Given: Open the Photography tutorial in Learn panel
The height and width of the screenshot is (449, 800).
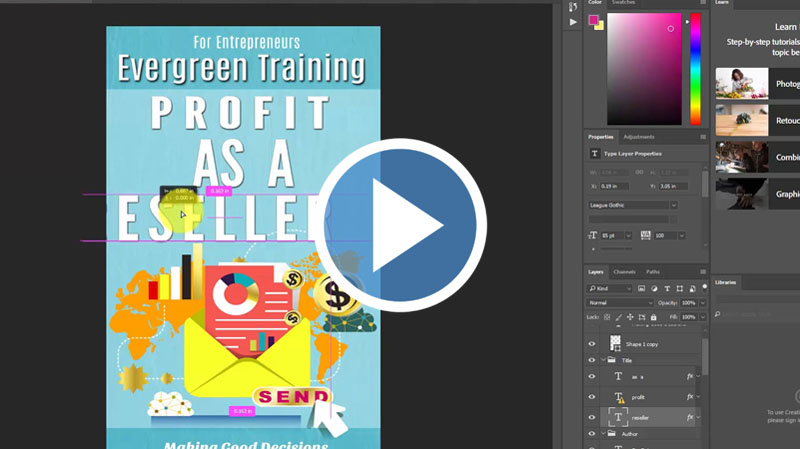Looking at the screenshot, I should click(x=742, y=83).
